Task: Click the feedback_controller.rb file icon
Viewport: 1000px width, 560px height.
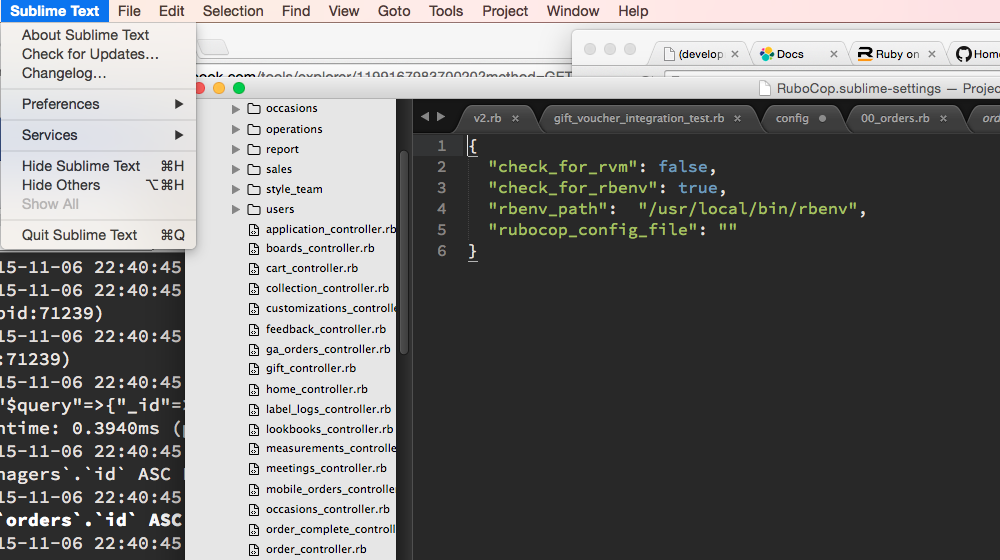Action: pyautogui.click(x=254, y=330)
